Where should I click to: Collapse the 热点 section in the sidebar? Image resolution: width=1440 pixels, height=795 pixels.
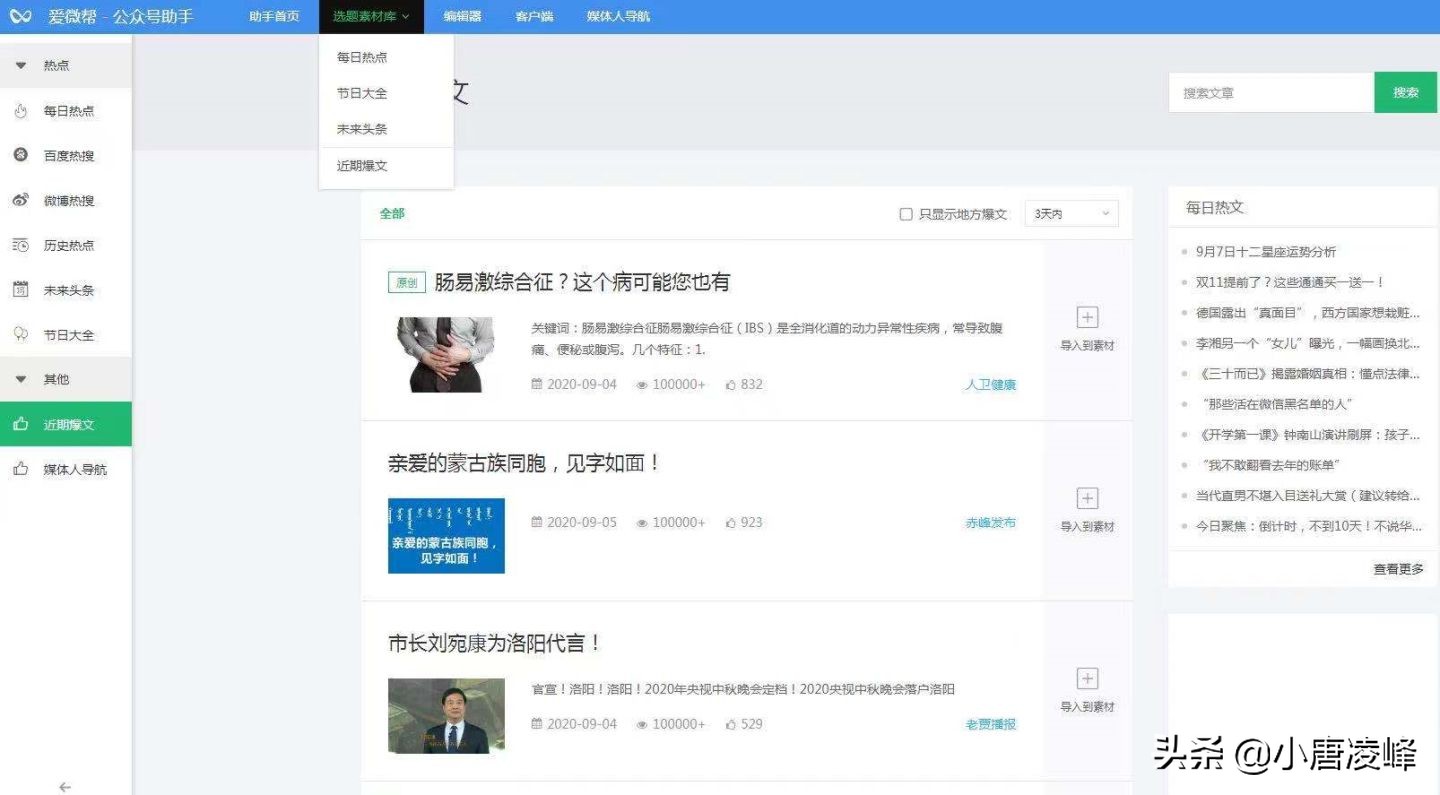20,65
